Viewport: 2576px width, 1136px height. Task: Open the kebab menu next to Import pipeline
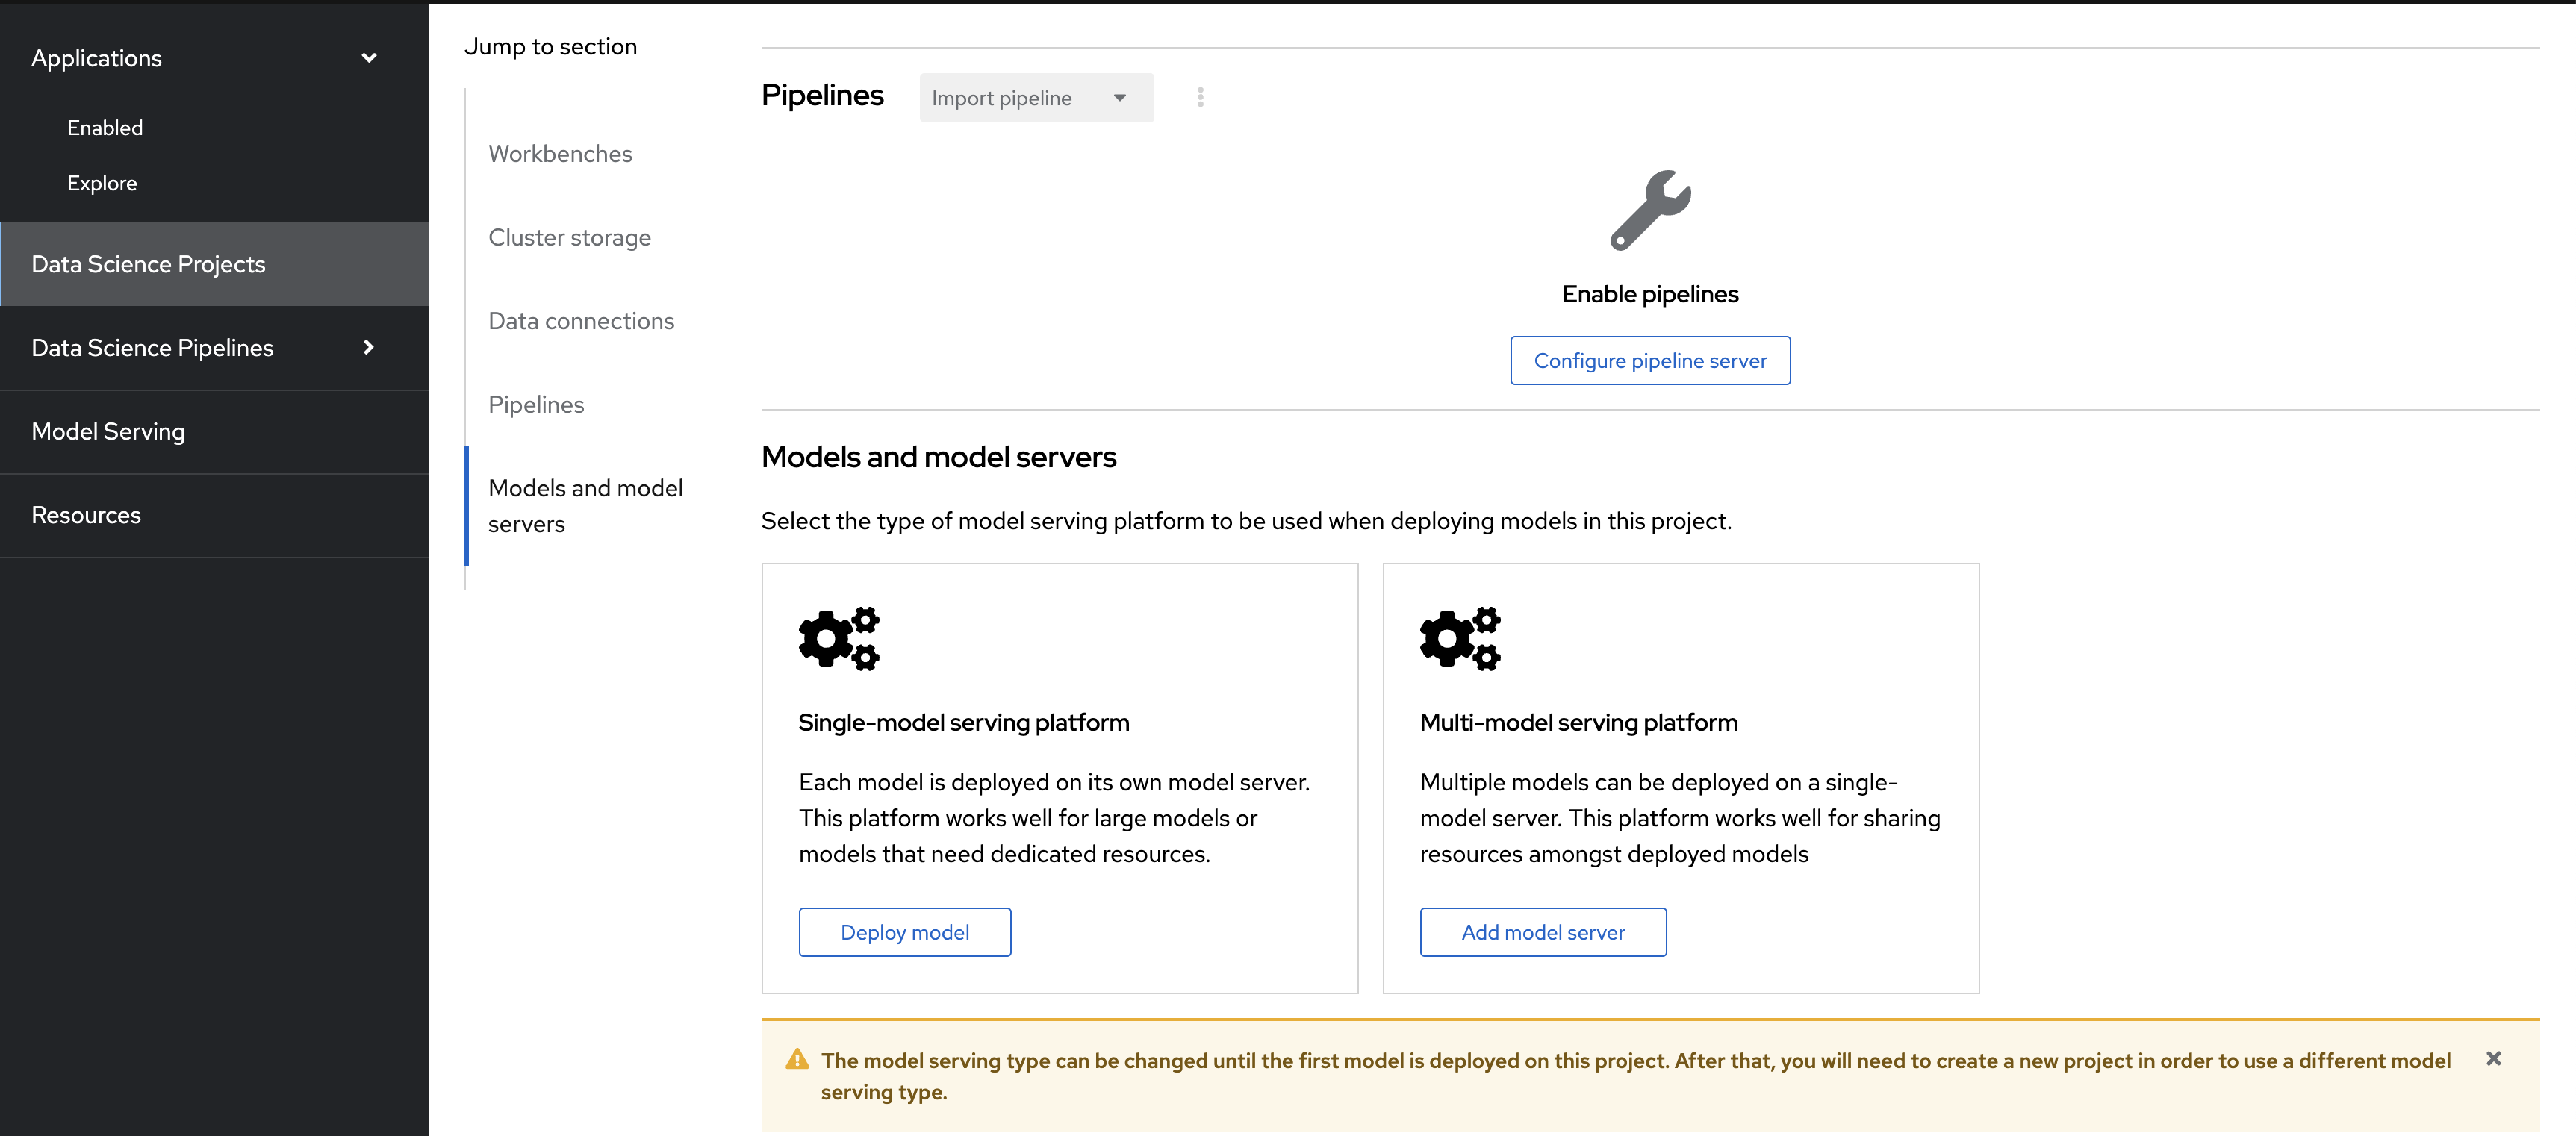(1199, 97)
